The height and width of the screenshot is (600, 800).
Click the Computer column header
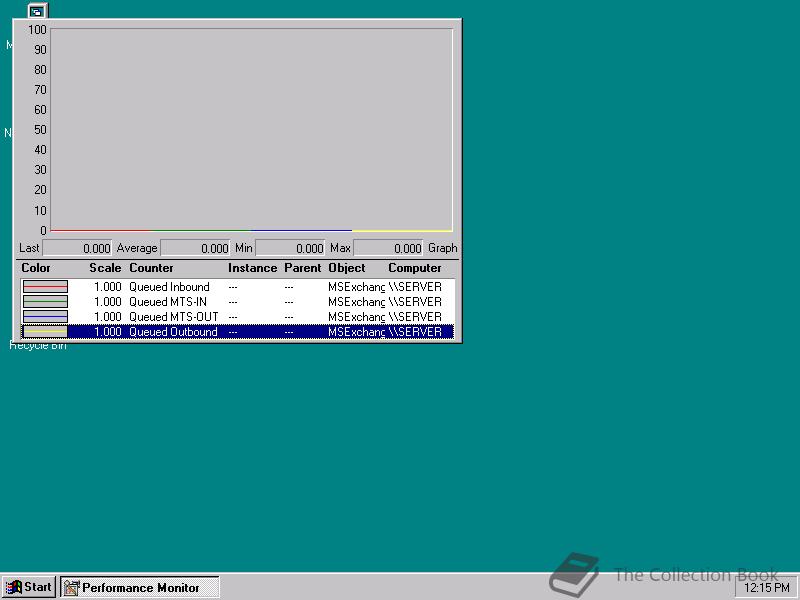point(415,268)
